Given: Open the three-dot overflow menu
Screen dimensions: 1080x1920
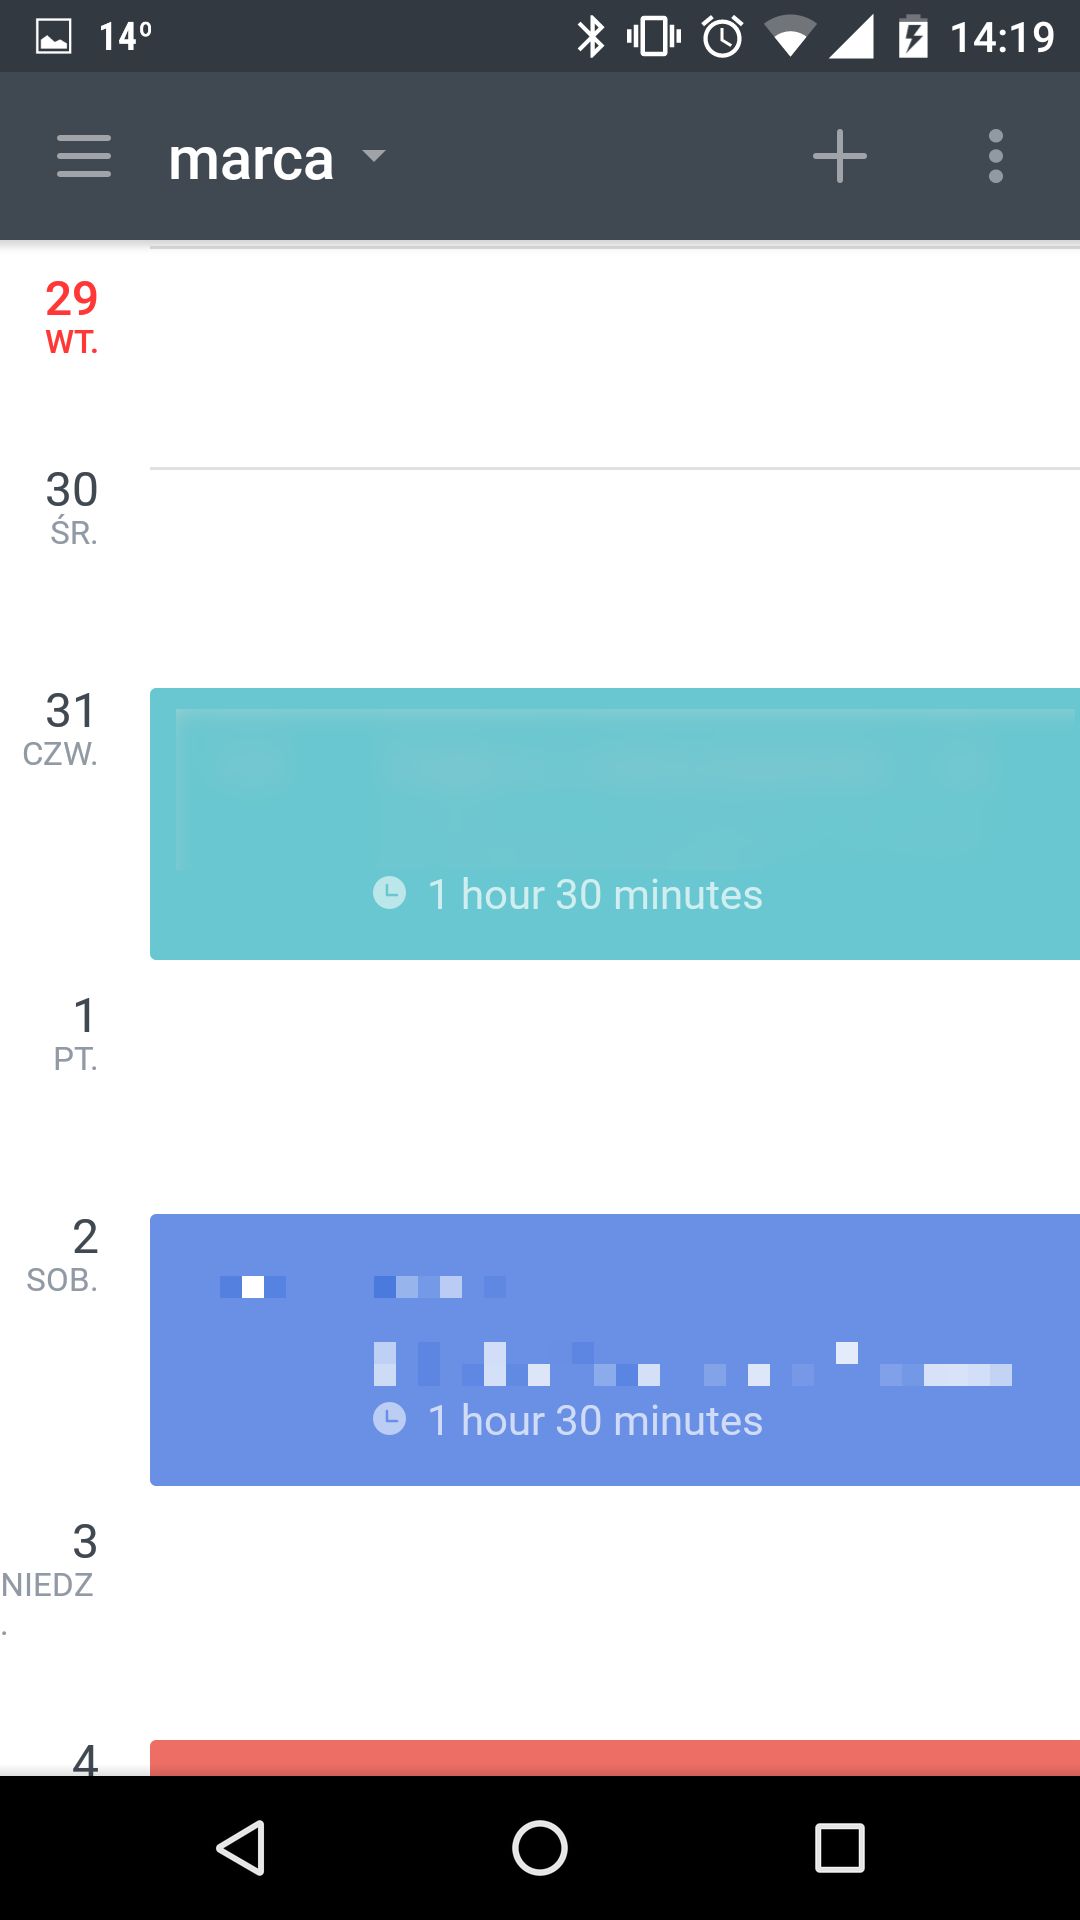Looking at the screenshot, I should point(995,156).
